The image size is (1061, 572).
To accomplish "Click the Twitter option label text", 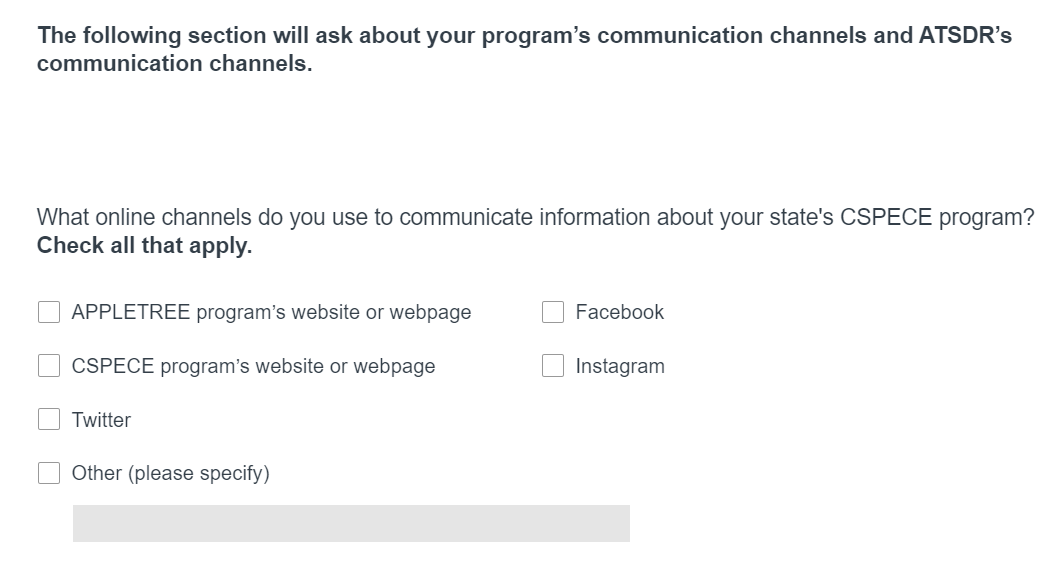I will click(x=101, y=420).
